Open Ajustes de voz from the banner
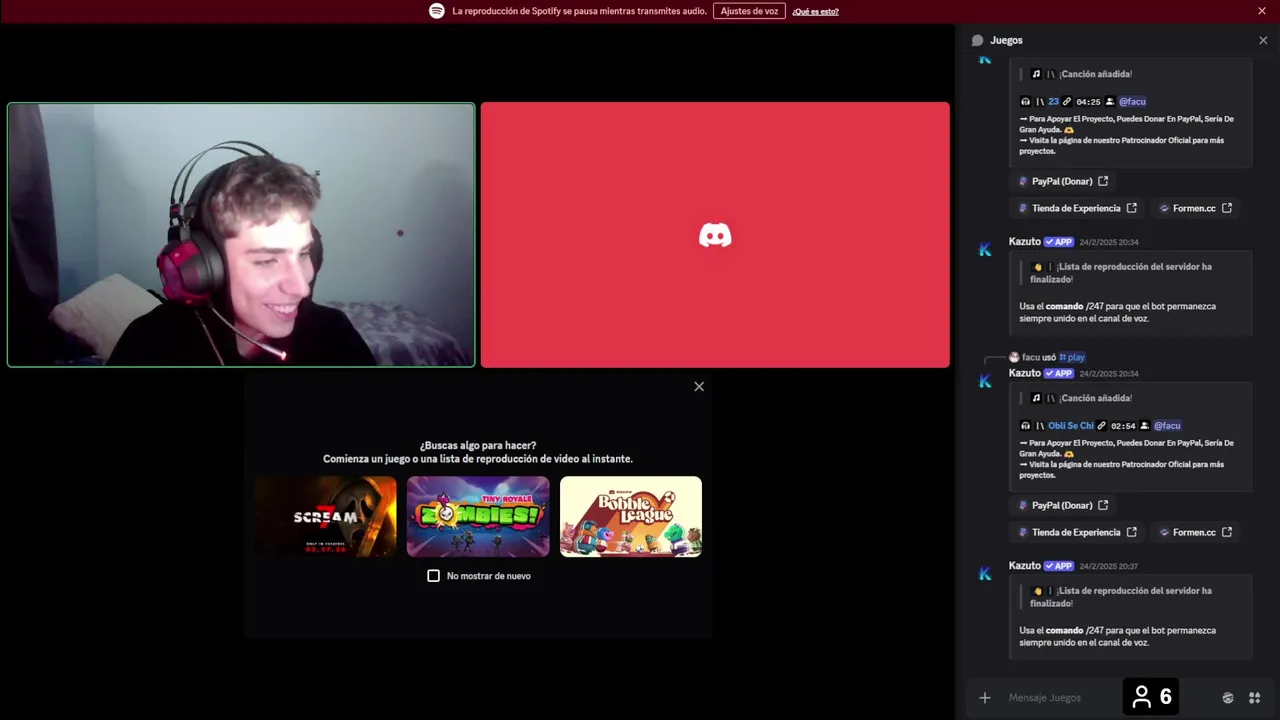Screen dimensions: 1280x720 pyautogui.click(x=749, y=11)
